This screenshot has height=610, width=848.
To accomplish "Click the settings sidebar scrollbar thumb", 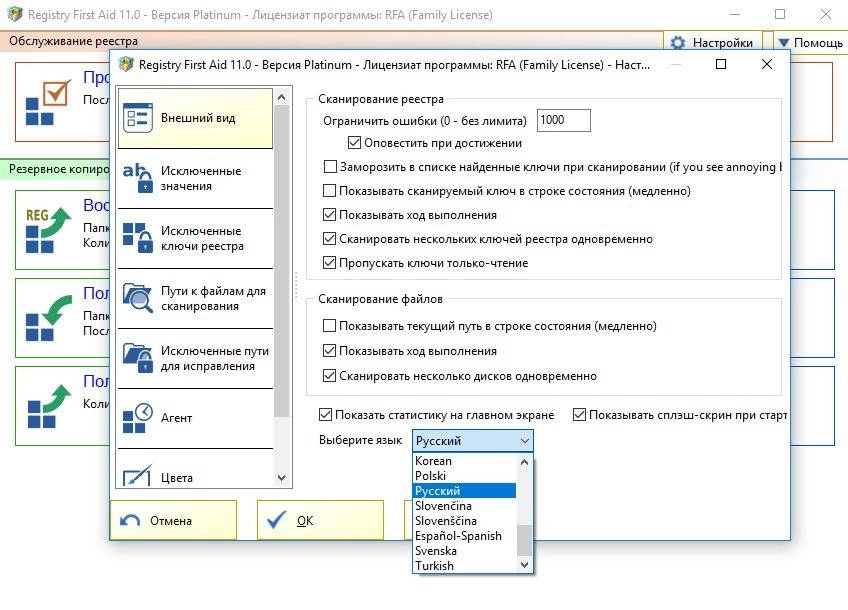I will 281,261.
